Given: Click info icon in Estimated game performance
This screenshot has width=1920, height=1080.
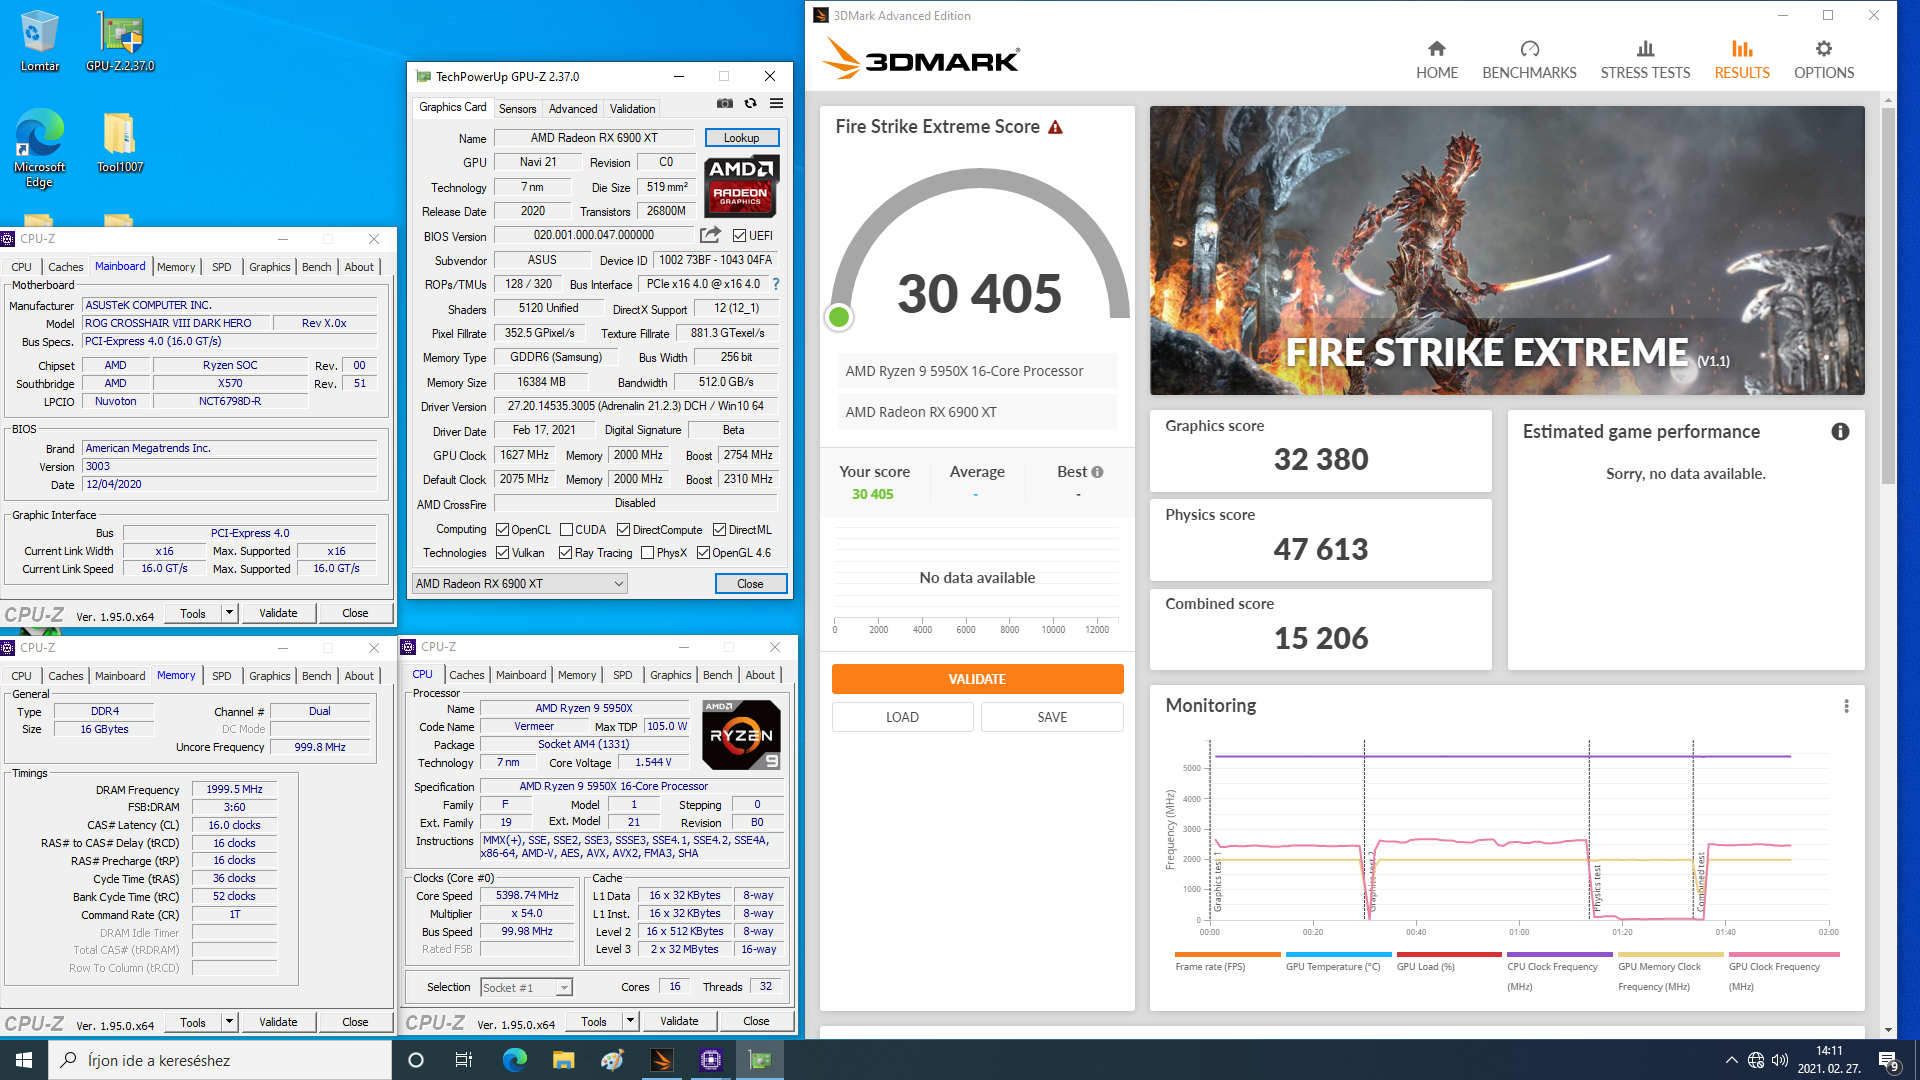Looking at the screenshot, I should [x=1840, y=431].
